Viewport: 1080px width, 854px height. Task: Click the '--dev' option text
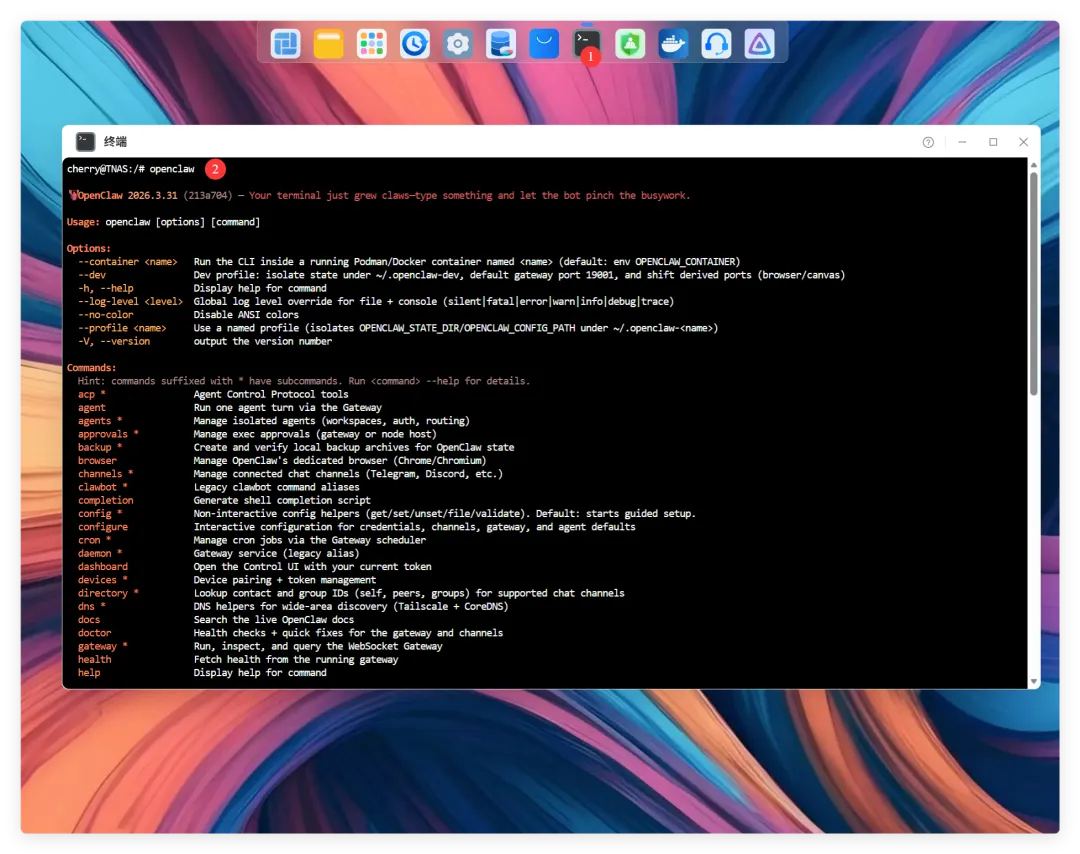pos(92,275)
